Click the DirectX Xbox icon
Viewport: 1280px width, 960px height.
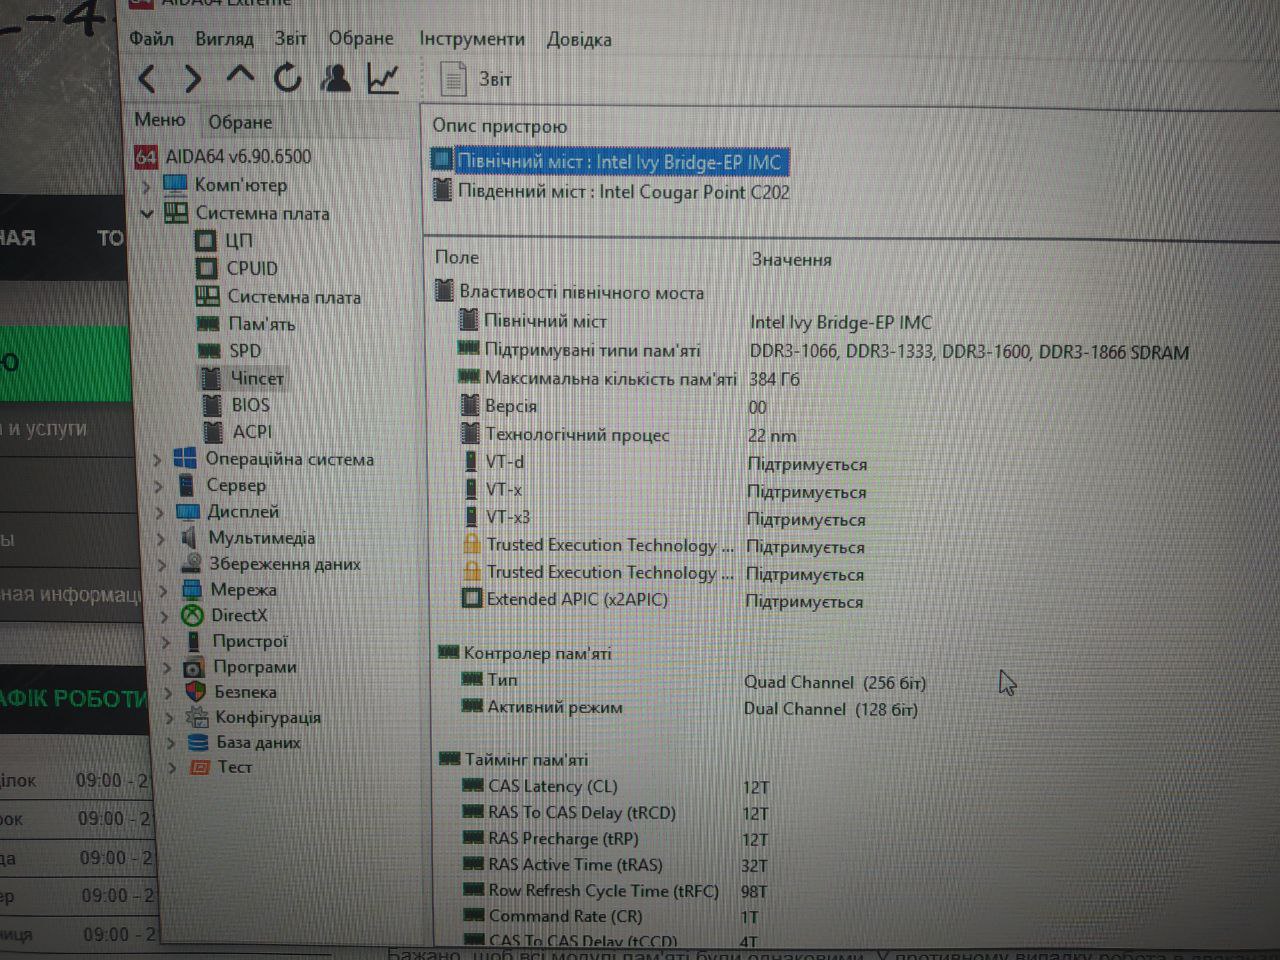pyautogui.click(x=192, y=615)
